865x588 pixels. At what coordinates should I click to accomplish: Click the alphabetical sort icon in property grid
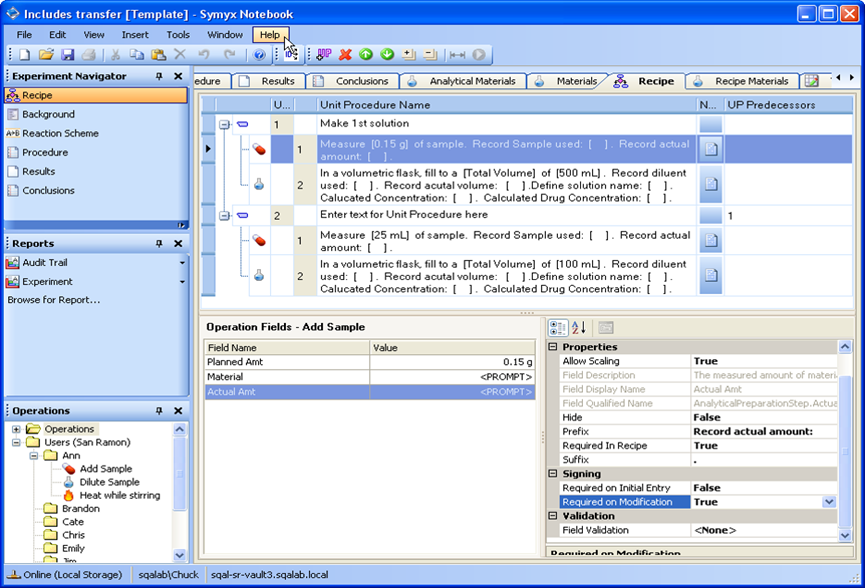[580, 327]
